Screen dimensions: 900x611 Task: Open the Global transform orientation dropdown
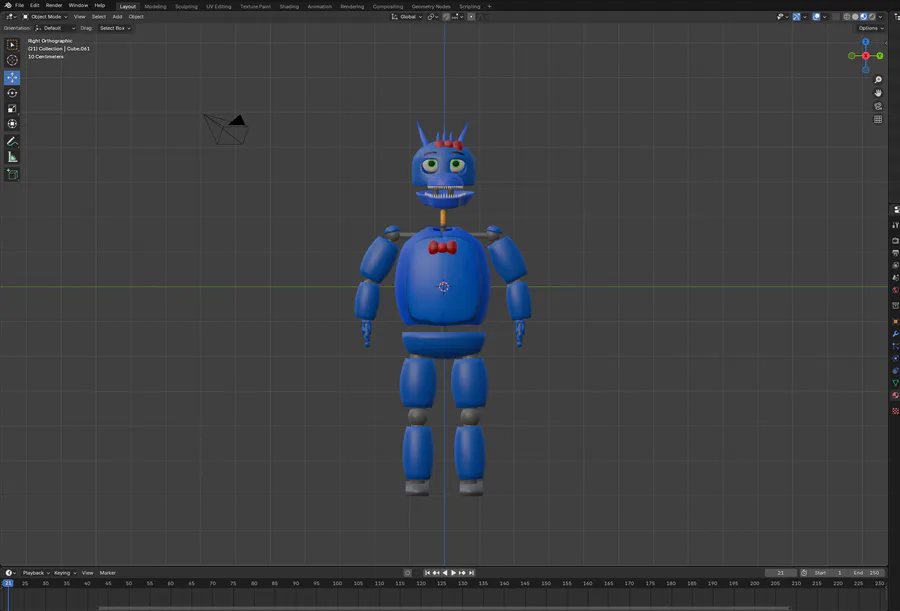point(406,17)
